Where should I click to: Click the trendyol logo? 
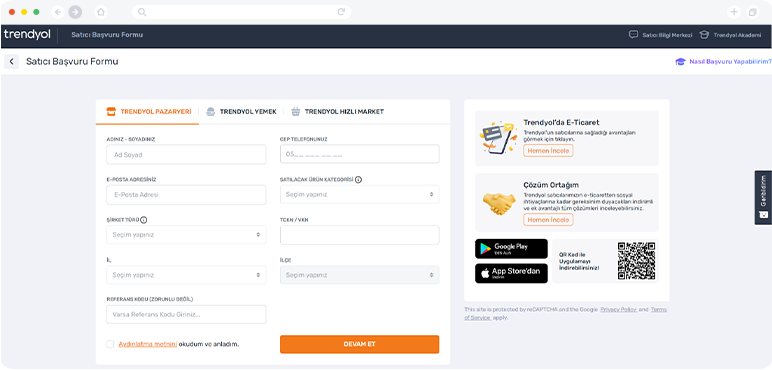[27, 35]
